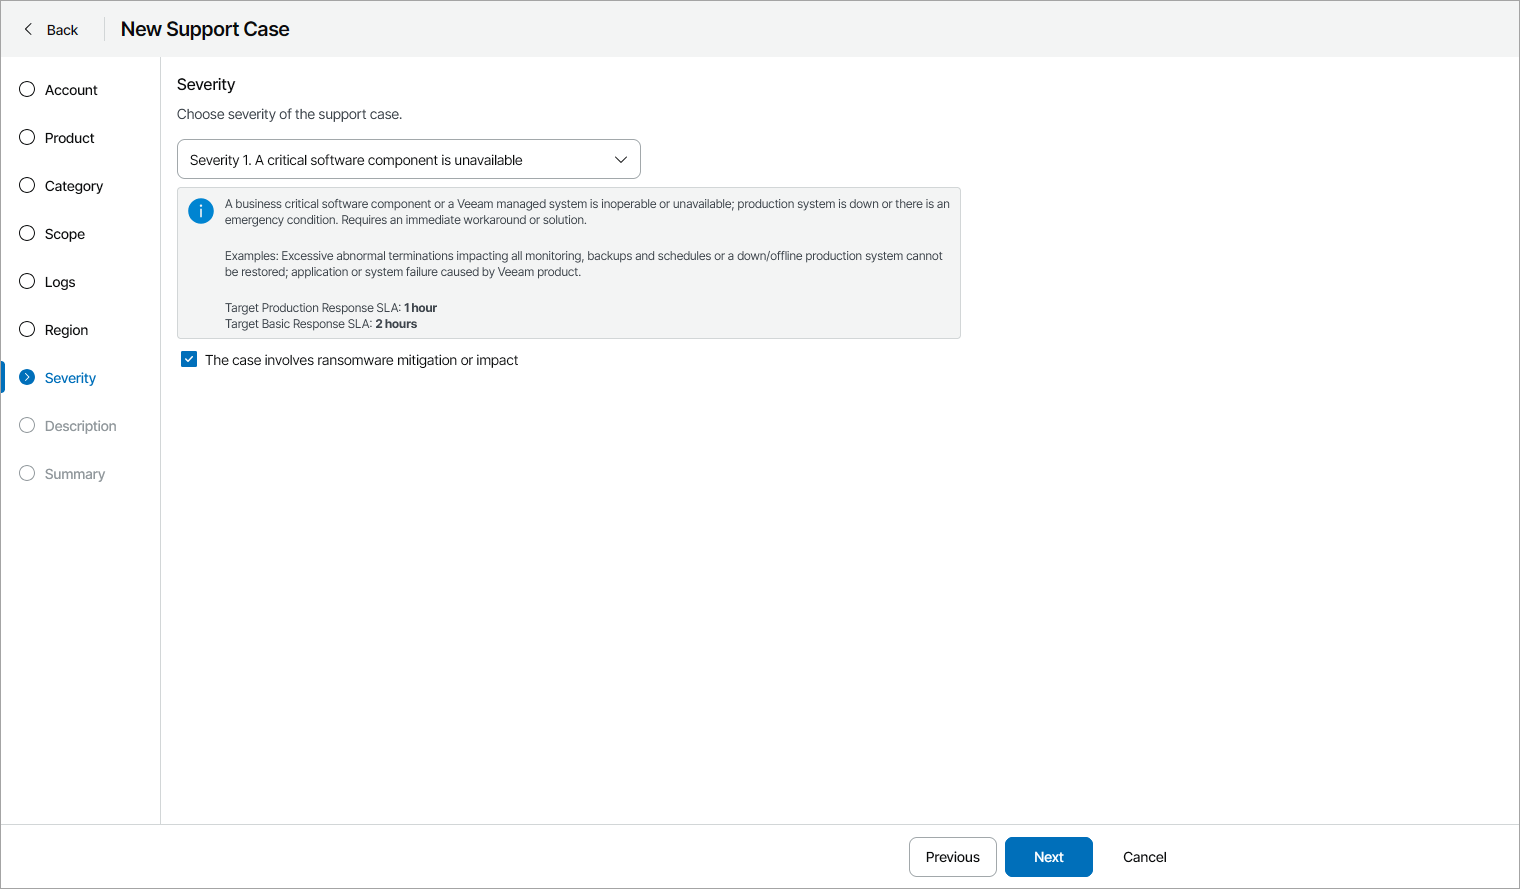Viewport: 1520px width, 889px height.
Task: Click the blue info icon
Action: point(201,211)
